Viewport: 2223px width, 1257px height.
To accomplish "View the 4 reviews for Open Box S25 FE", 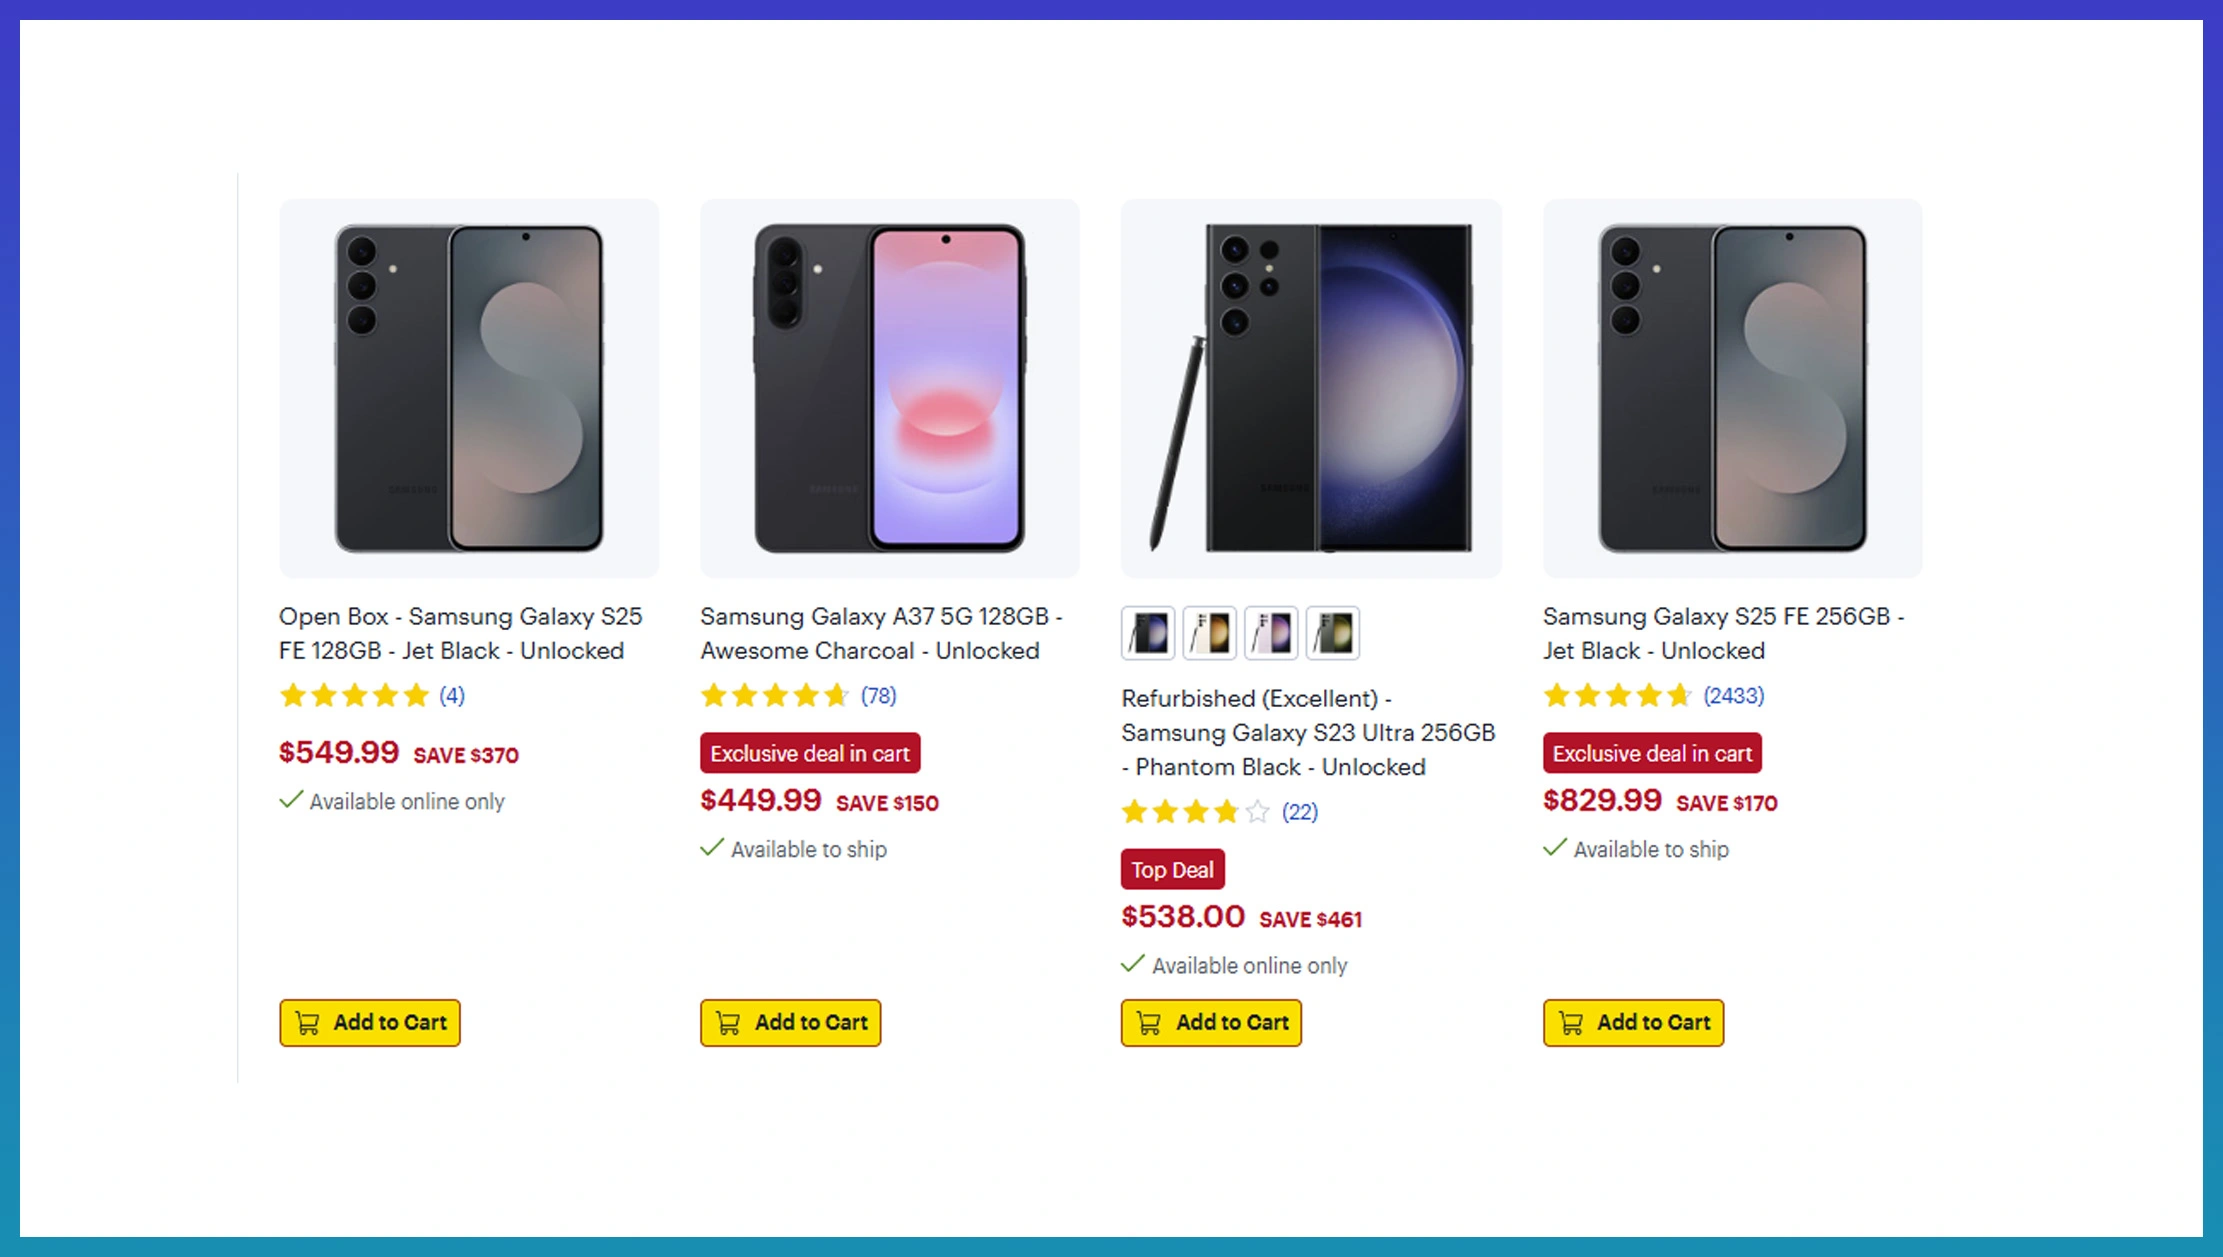I will [452, 696].
